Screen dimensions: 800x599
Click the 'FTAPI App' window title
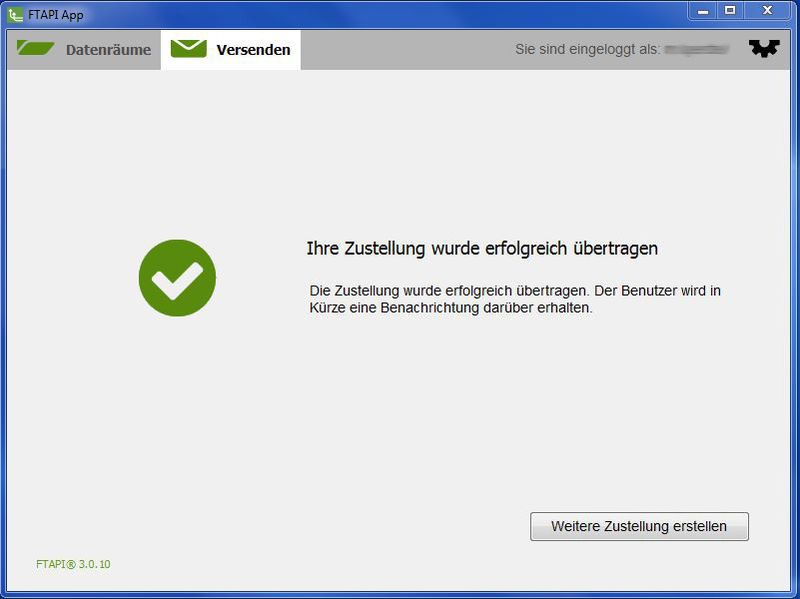coord(56,15)
